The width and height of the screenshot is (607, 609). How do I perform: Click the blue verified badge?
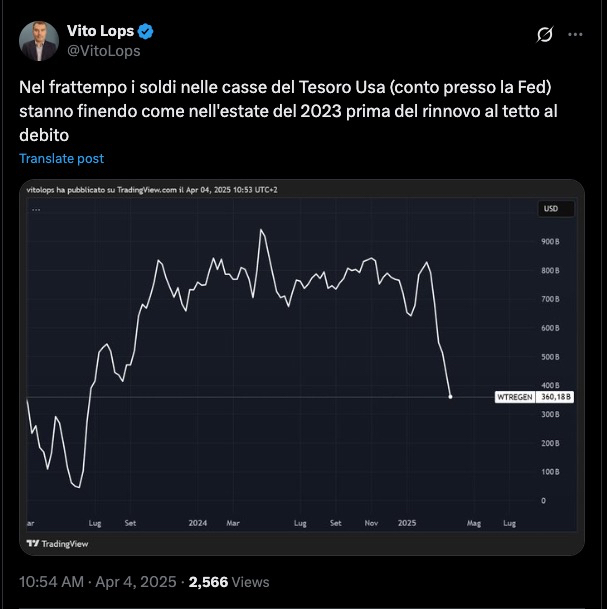pos(143,32)
